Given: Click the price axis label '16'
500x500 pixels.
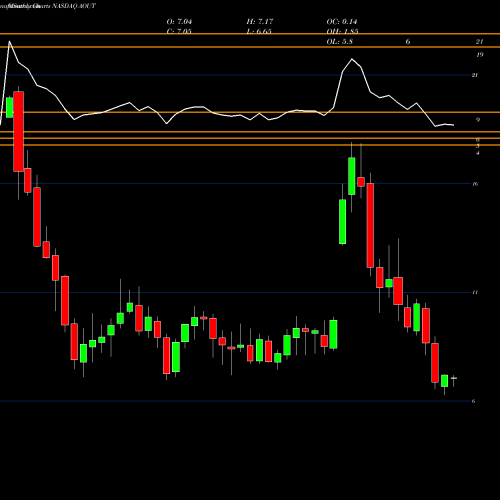Looking at the screenshot, I should point(475,184).
